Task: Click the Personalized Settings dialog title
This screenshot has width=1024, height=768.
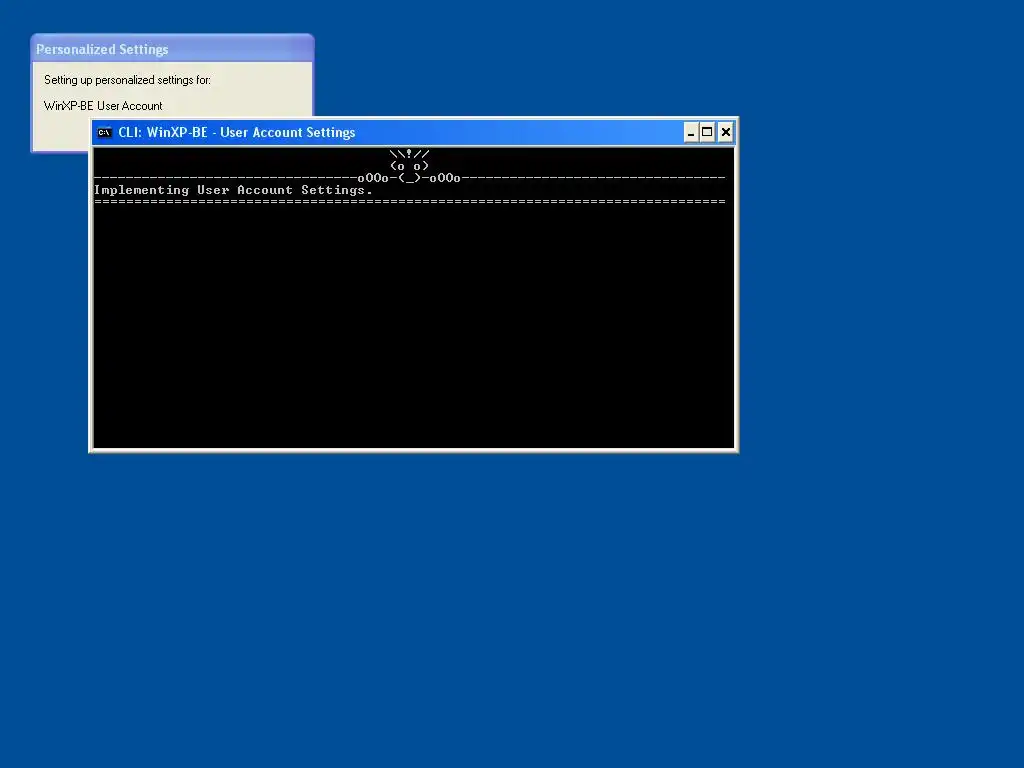Action: coord(102,50)
